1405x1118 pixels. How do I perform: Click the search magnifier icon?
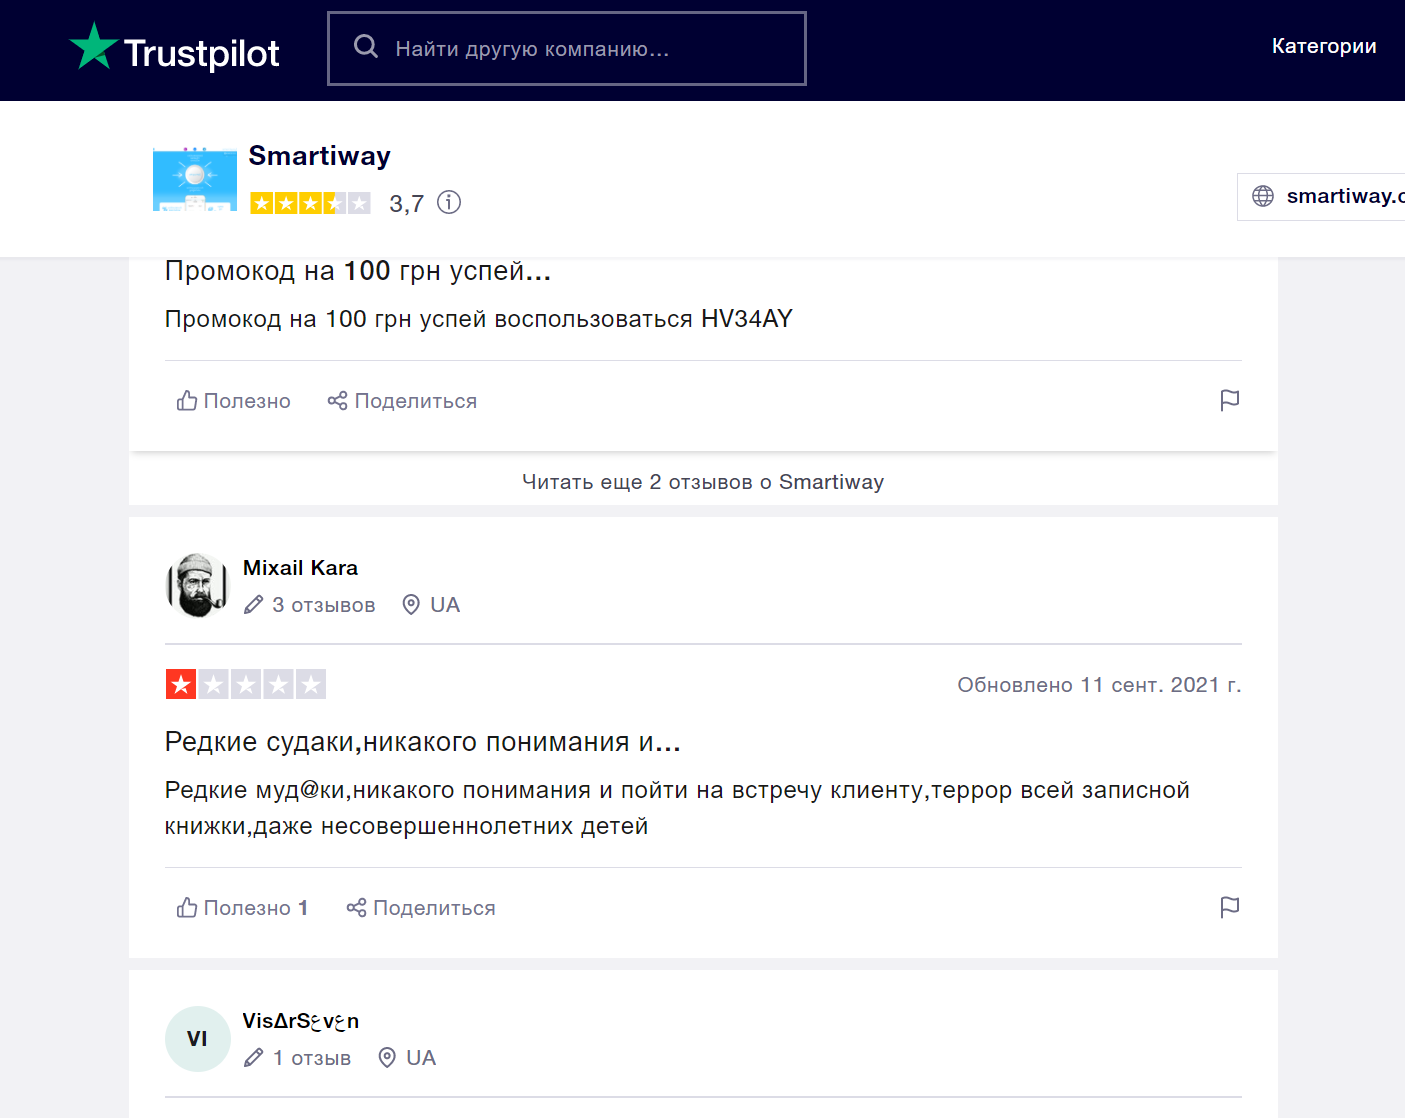coord(366,47)
